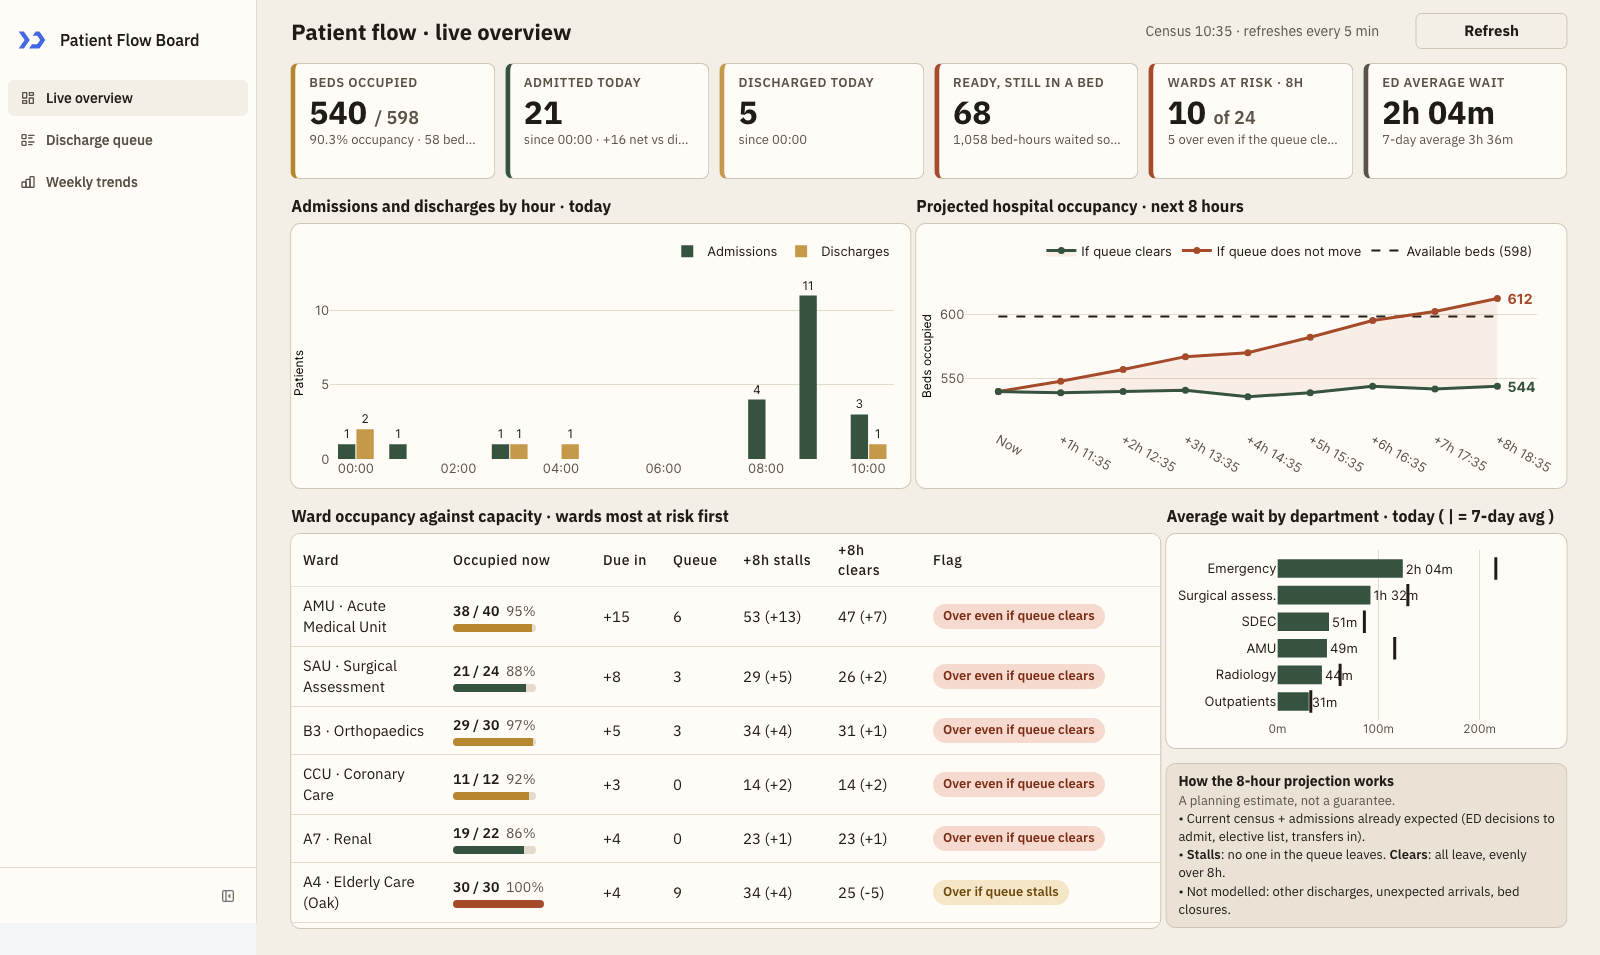This screenshot has width=1600, height=955.
Task: Click the AMU Acute Medical Unit occupancy bar
Action: click(x=494, y=628)
